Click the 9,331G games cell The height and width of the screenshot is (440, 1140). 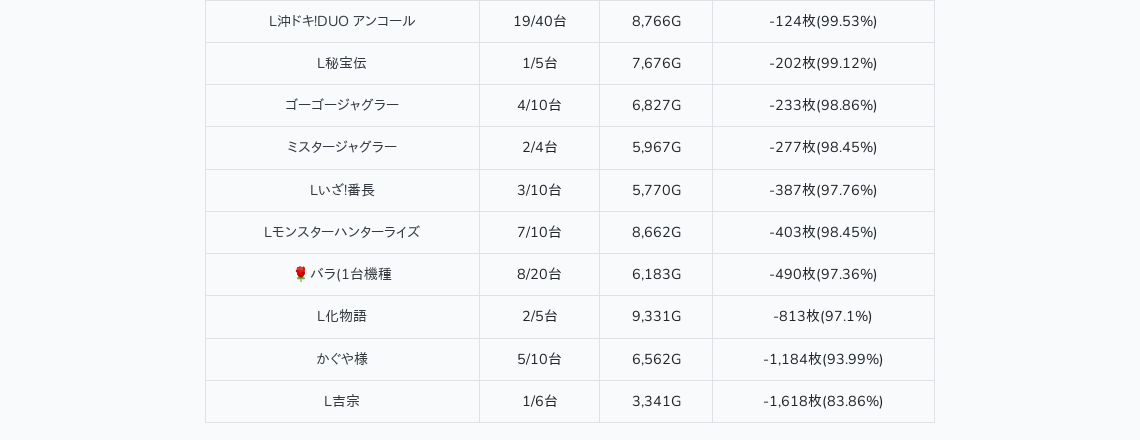656,316
